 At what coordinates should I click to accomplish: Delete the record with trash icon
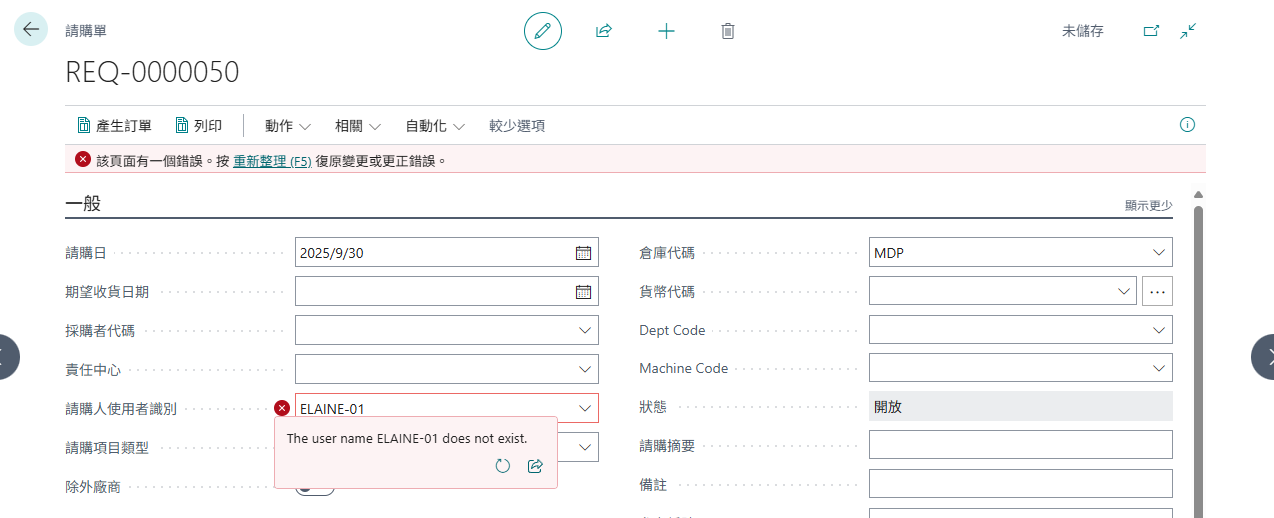[728, 31]
